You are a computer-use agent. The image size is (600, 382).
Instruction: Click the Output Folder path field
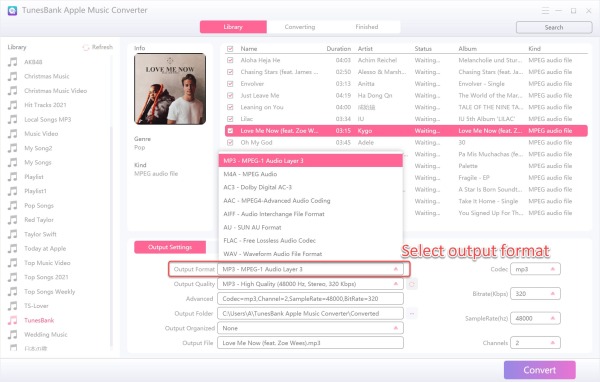coord(310,313)
